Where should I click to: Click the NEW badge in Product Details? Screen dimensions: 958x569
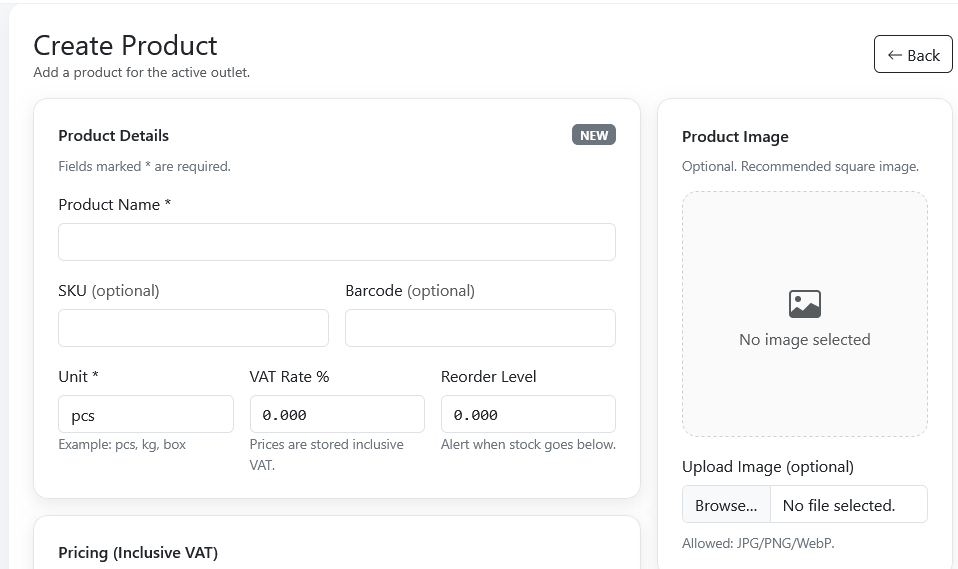594,135
